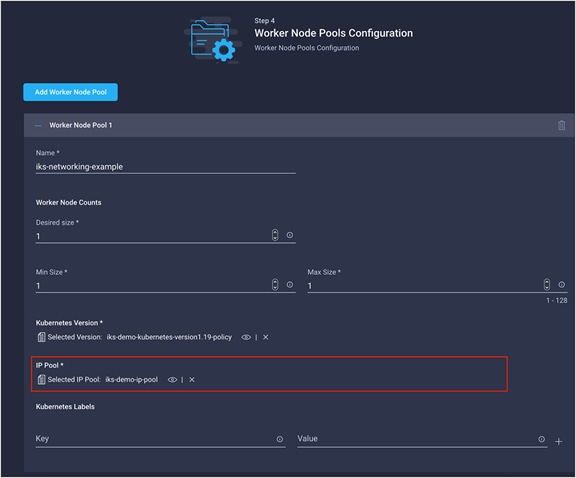Click the Step 4 label

[x=264, y=21]
